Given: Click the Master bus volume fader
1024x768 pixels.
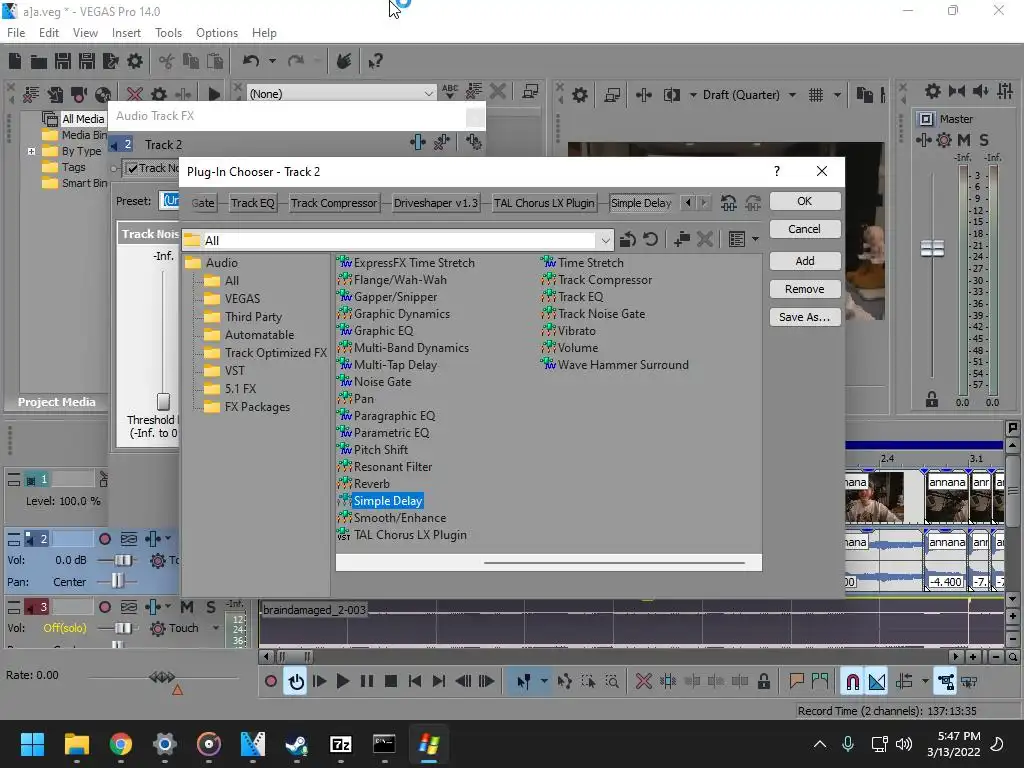Looking at the screenshot, I should (932, 249).
